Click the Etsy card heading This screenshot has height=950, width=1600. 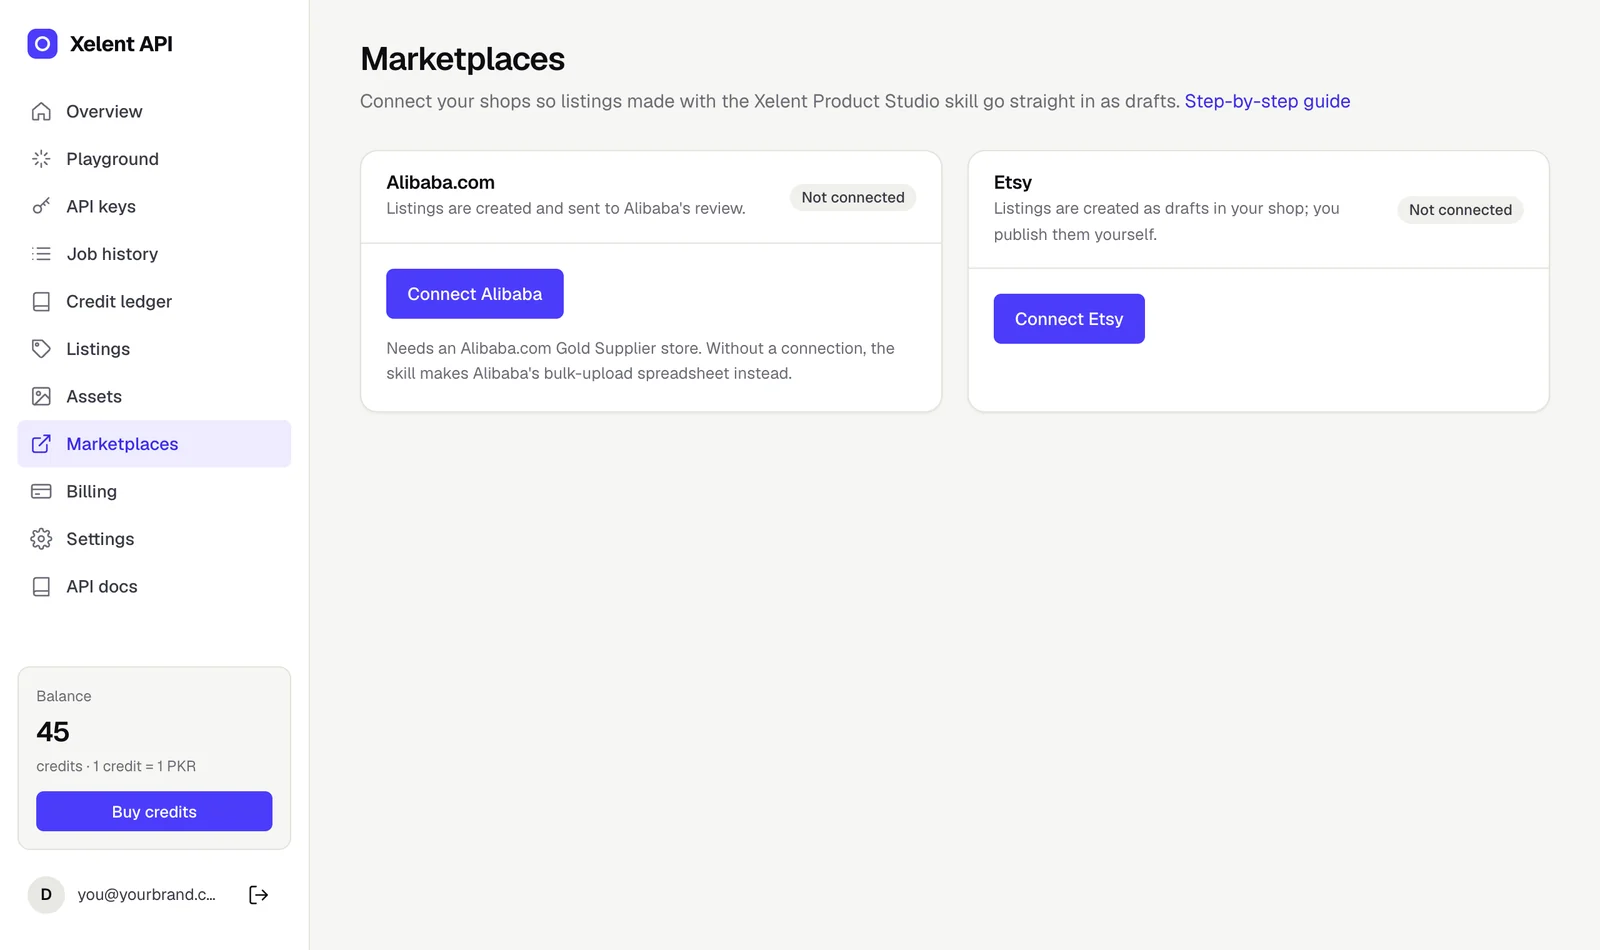(1013, 182)
